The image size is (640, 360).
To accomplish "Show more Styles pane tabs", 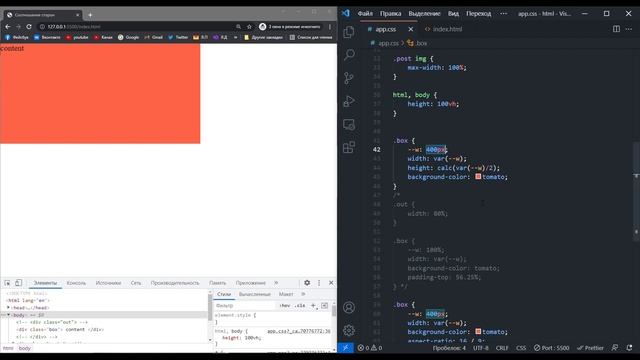I will coord(303,294).
